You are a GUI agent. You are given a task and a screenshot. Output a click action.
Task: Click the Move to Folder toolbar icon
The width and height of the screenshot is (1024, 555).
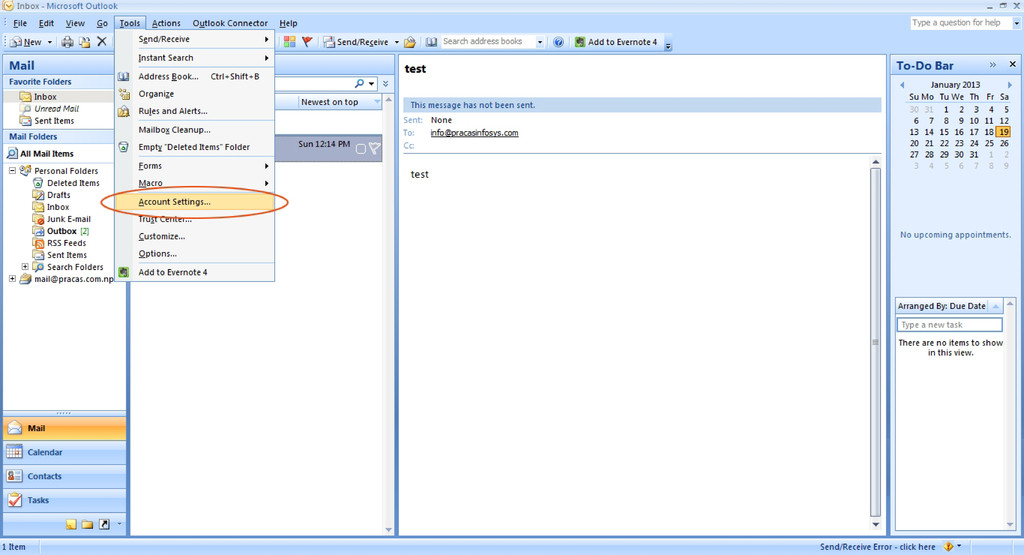(84, 42)
